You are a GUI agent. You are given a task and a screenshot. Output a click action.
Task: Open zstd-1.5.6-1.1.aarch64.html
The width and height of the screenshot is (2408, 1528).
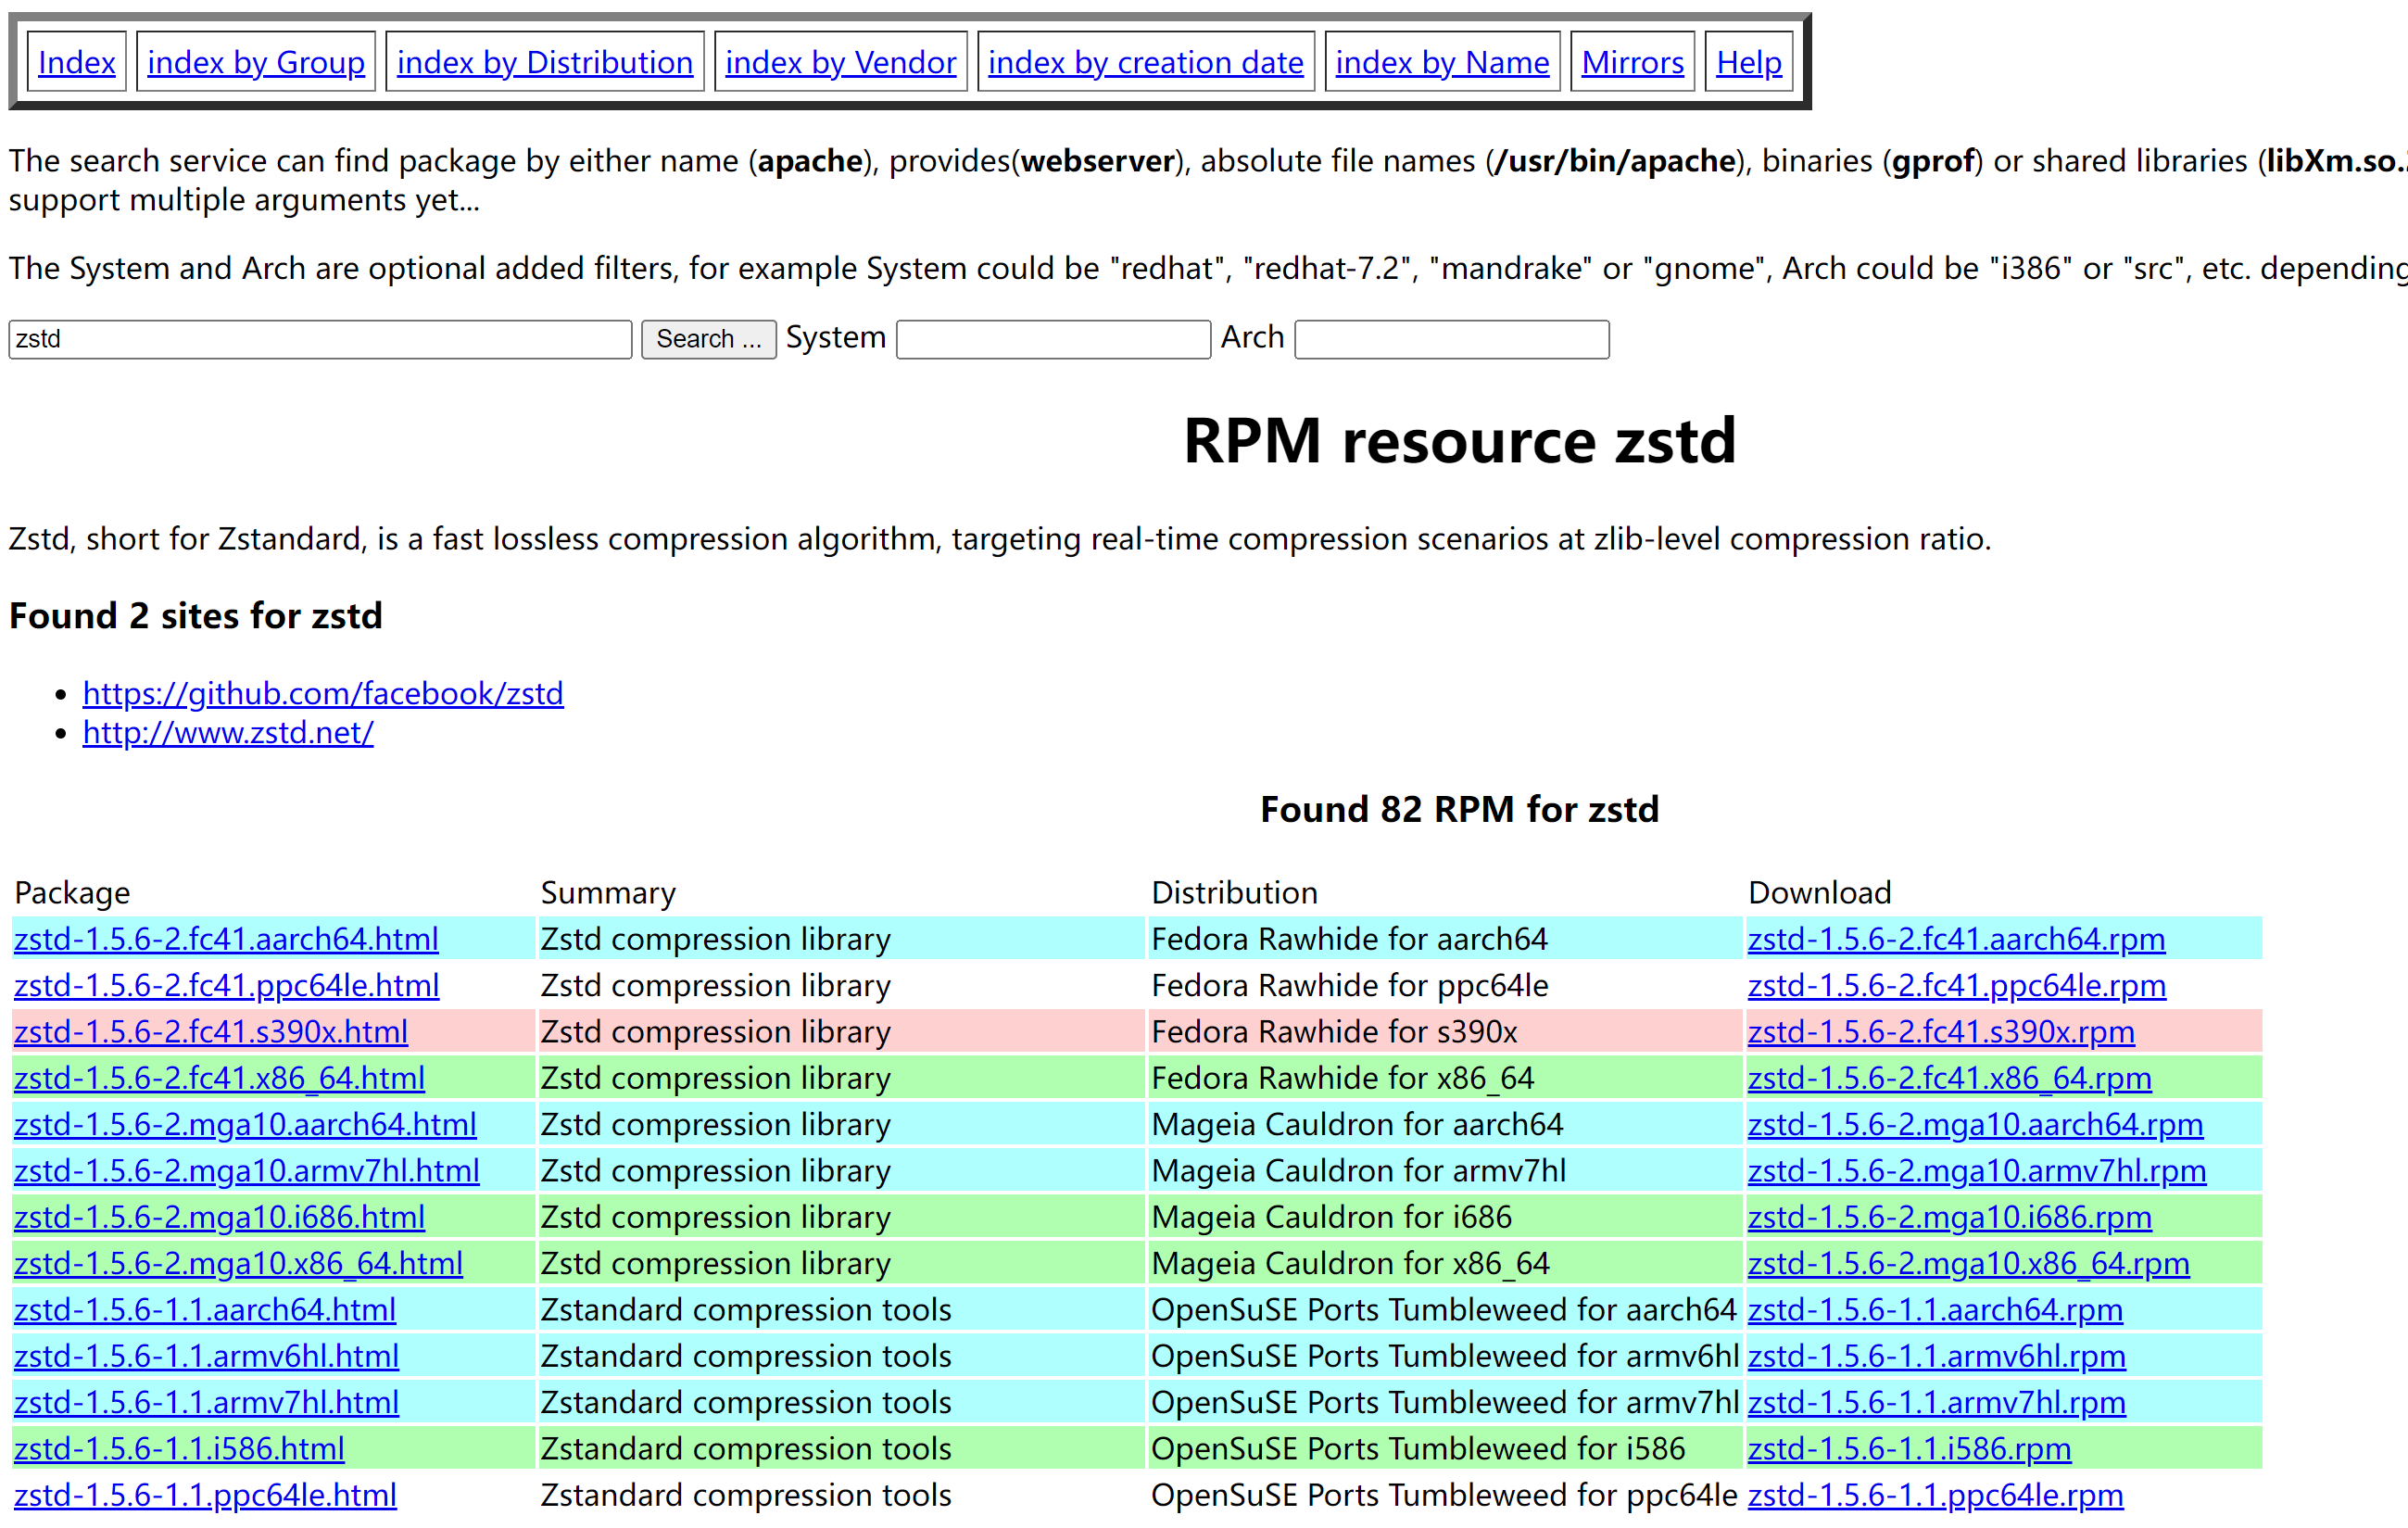pyautogui.click(x=205, y=1309)
